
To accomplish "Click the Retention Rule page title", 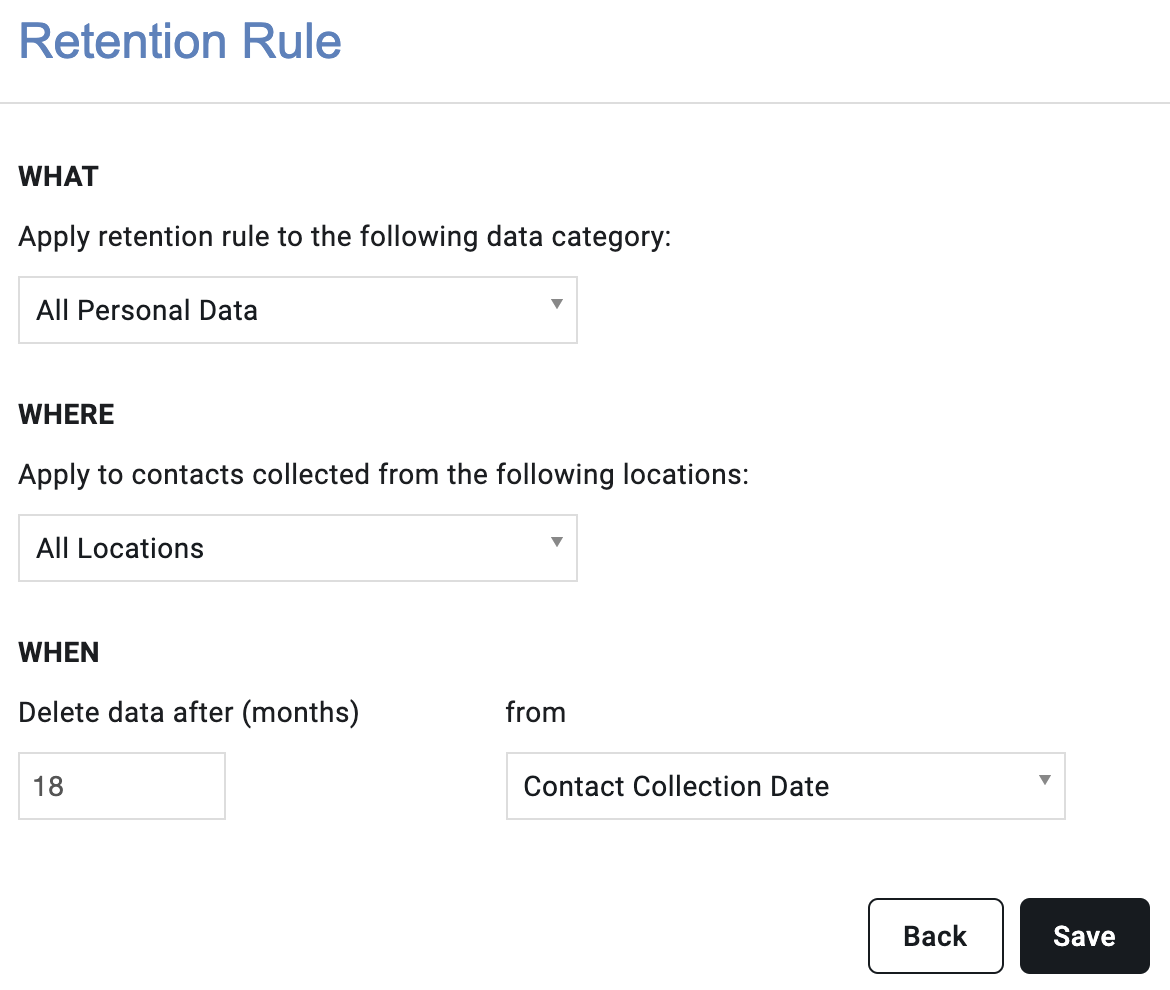I will click(180, 41).
